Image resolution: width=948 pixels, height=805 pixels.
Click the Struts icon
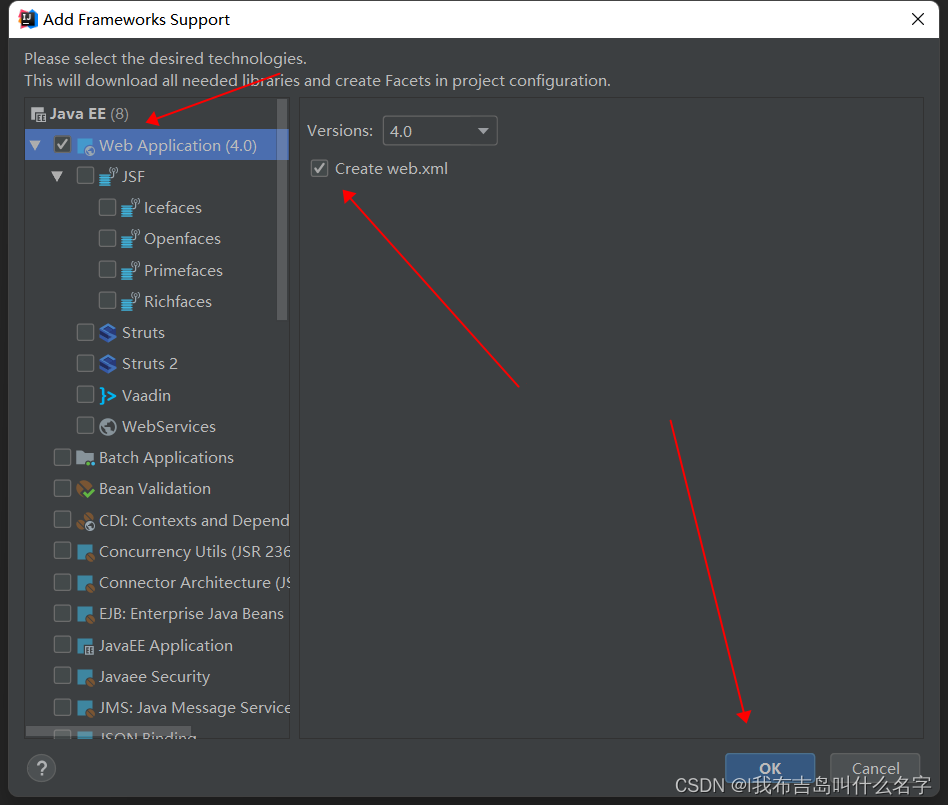[108, 333]
